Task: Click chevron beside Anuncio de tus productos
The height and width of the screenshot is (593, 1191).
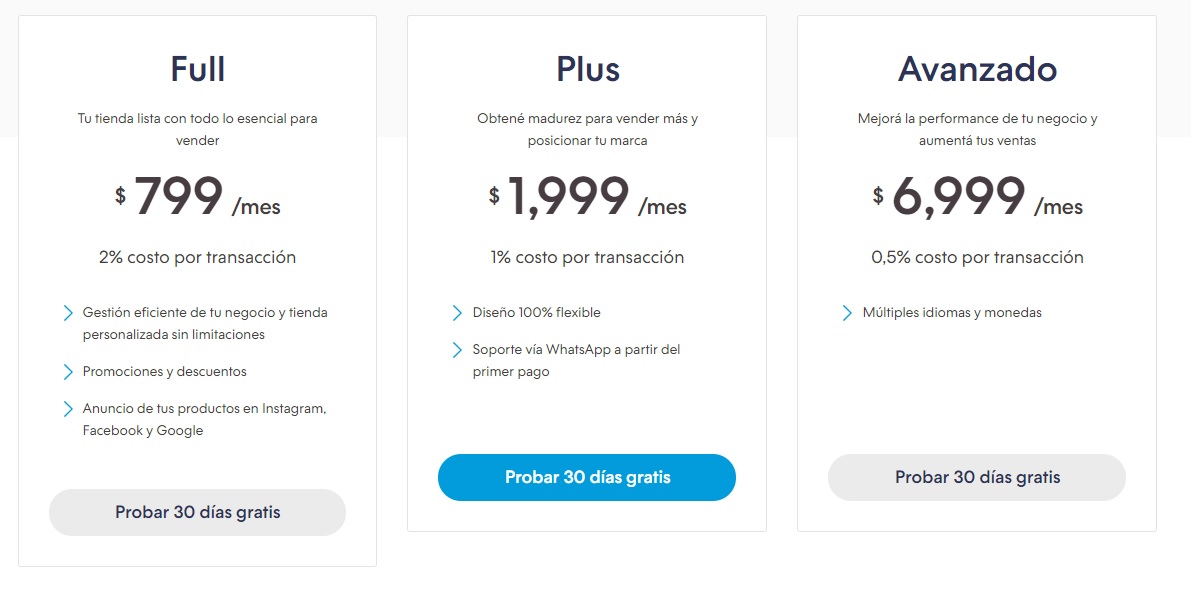Action: pyautogui.click(x=68, y=409)
